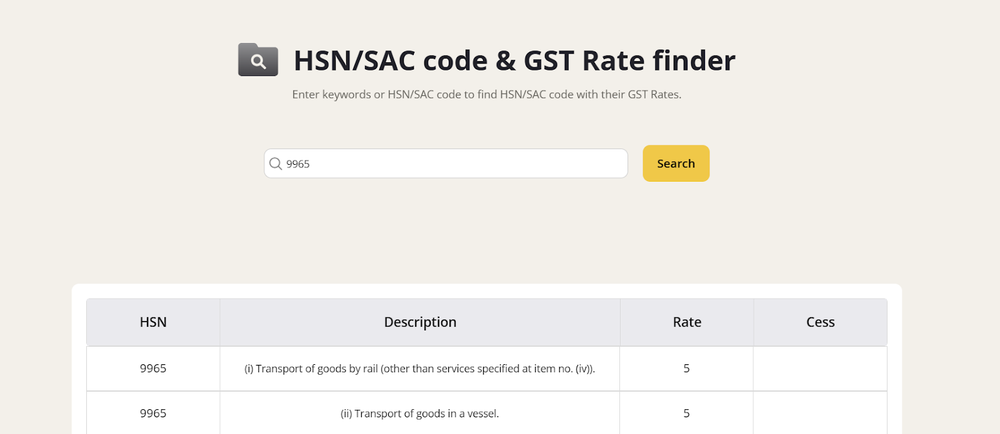Viewport: 1000px width, 434px height.
Task: Click the word Search on the yellow button
Action: click(x=676, y=164)
